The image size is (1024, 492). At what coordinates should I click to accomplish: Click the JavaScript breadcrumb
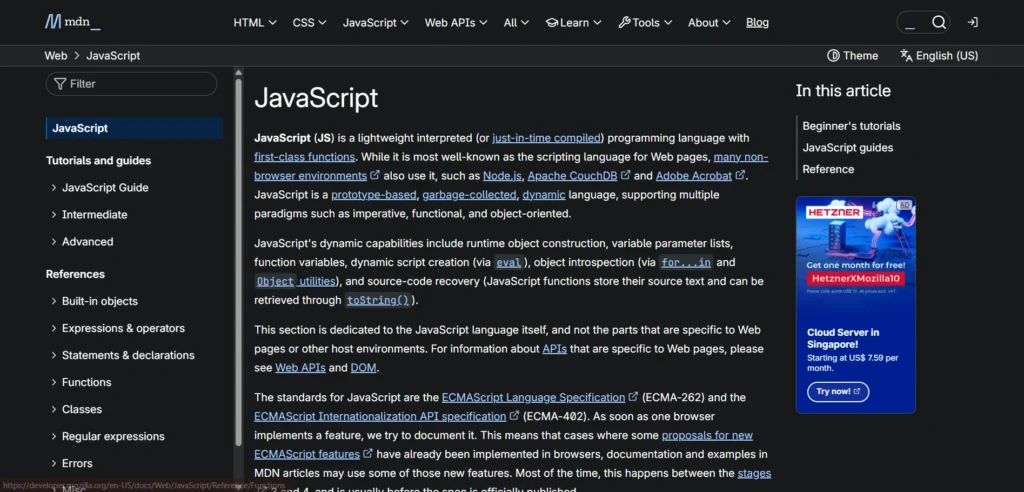[113, 56]
